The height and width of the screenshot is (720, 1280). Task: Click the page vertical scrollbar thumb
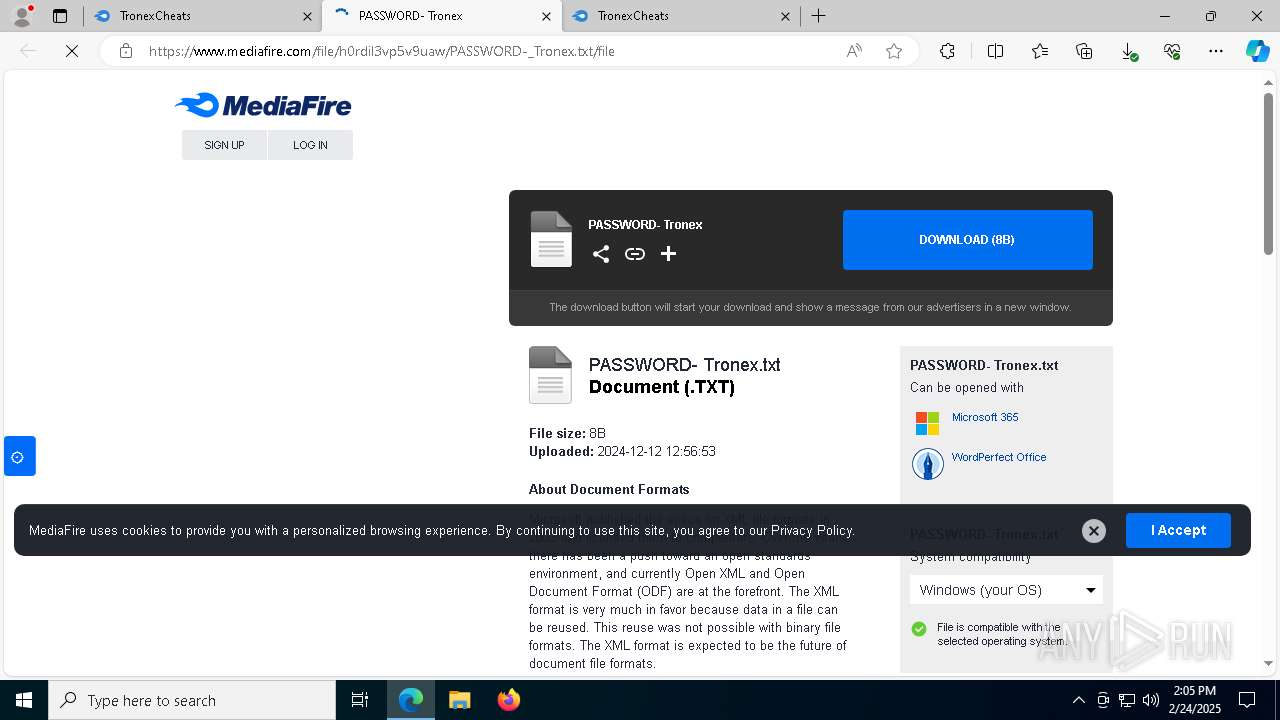click(x=1268, y=172)
